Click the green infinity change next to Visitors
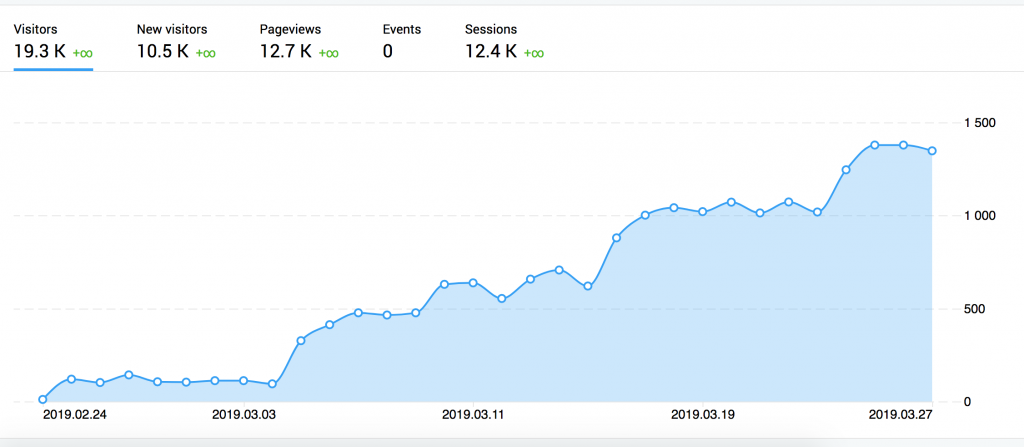The image size is (1024, 447). (82, 53)
